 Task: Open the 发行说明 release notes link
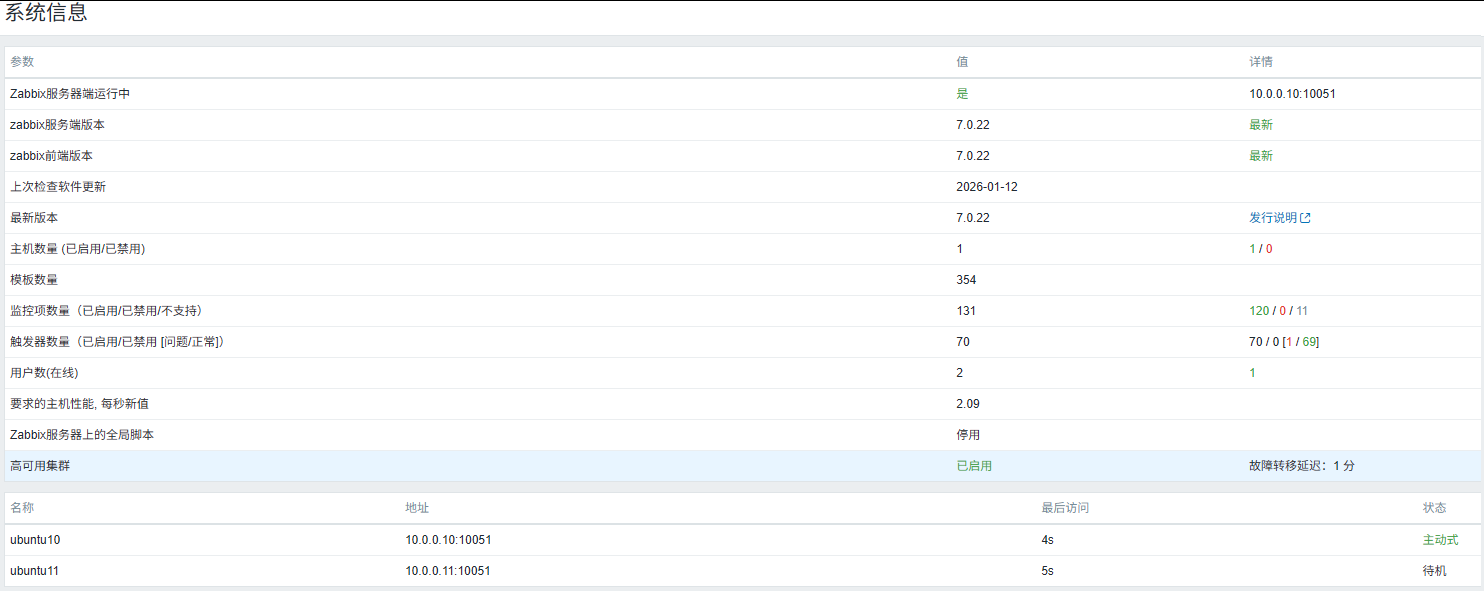[1279, 218]
